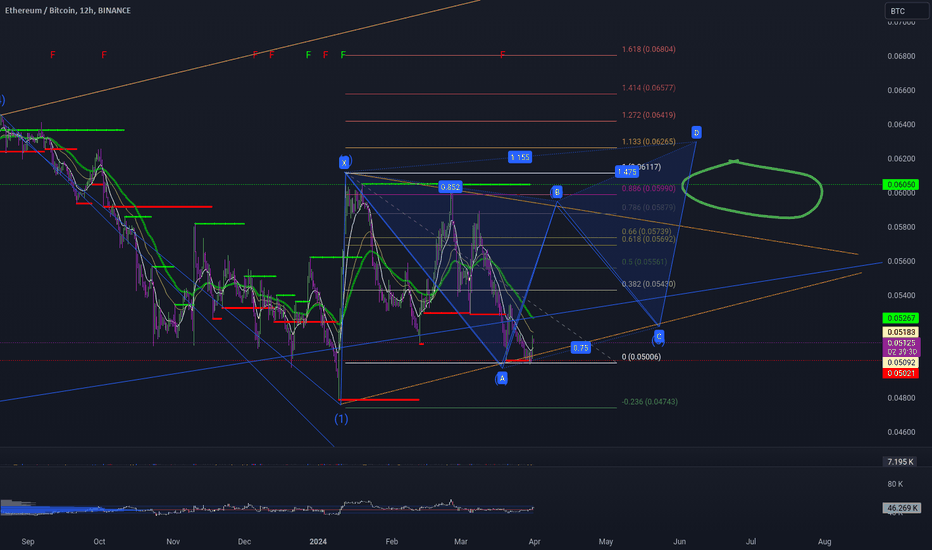This screenshot has height=550, width=932.
Task: Click the 0.04800 price axis label
Action: (901, 398)
